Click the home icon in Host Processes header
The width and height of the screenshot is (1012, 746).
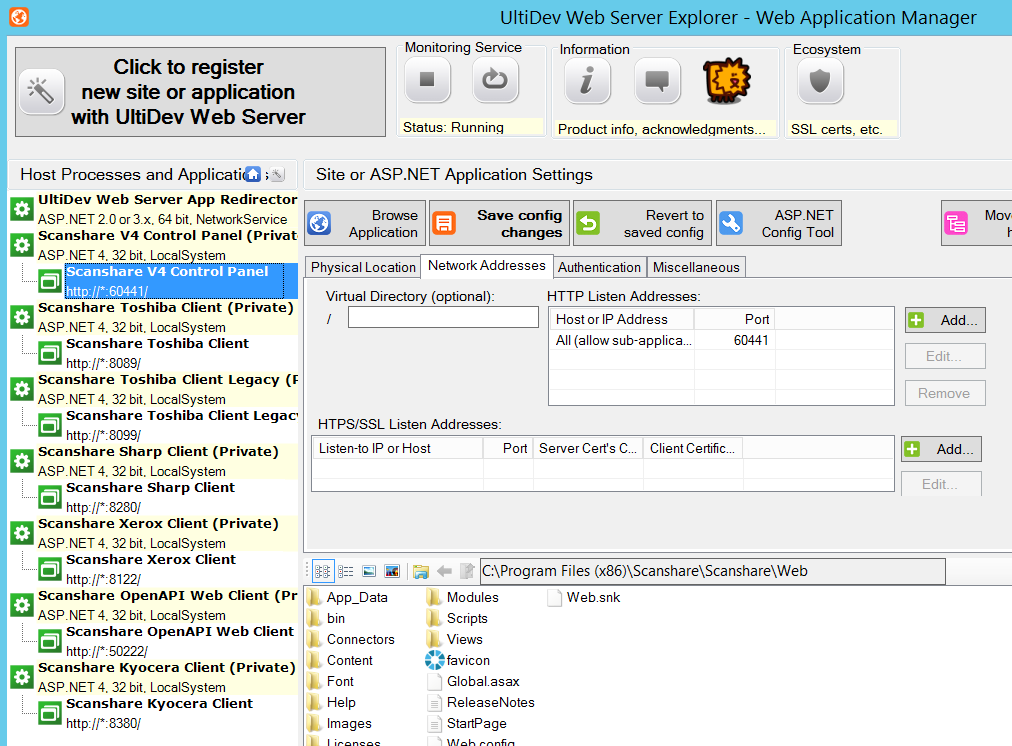pyautogui.click(x=254, y=174)
